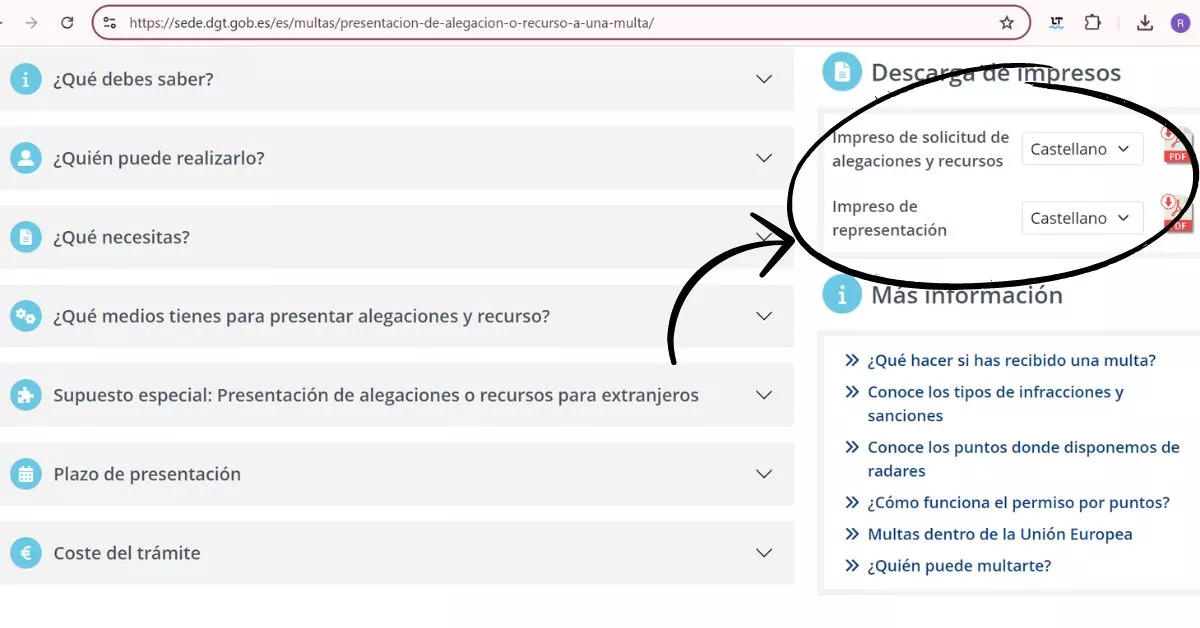This screenshot has width=1200, height=628.
Task: Click the browser reload button
Action: [x=67, y=22]
